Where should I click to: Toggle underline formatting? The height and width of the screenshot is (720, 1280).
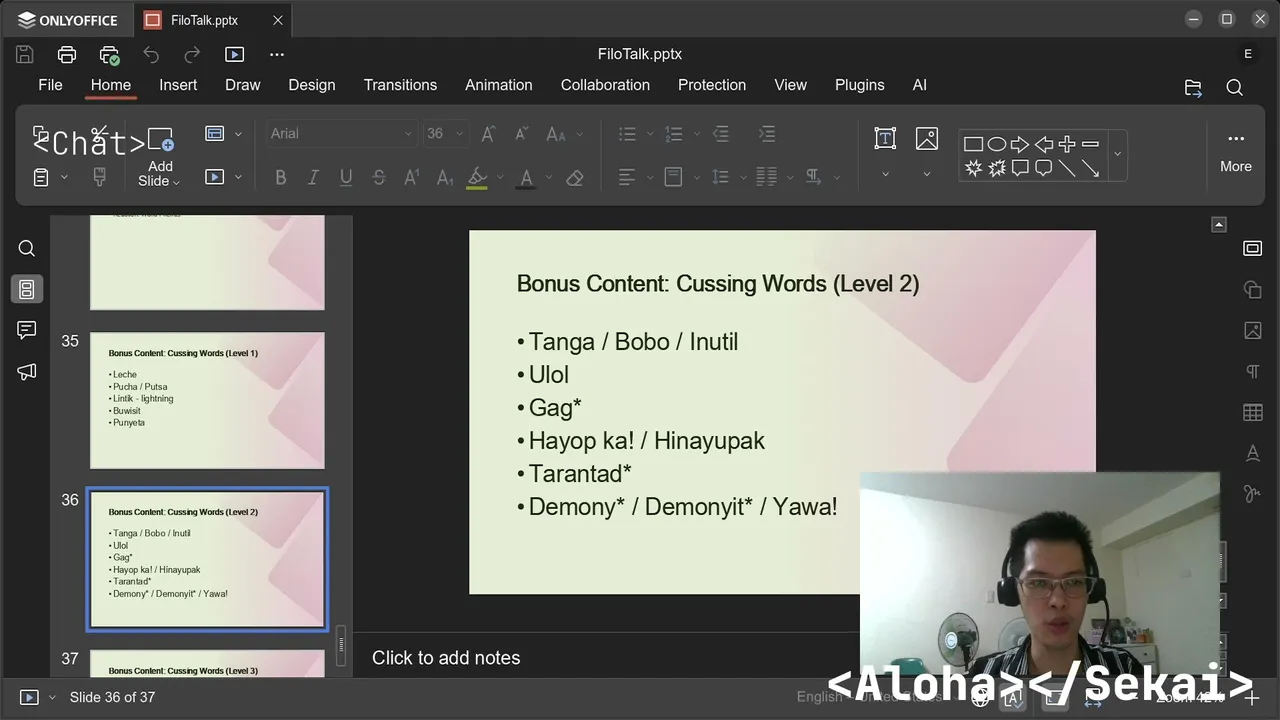346,178
